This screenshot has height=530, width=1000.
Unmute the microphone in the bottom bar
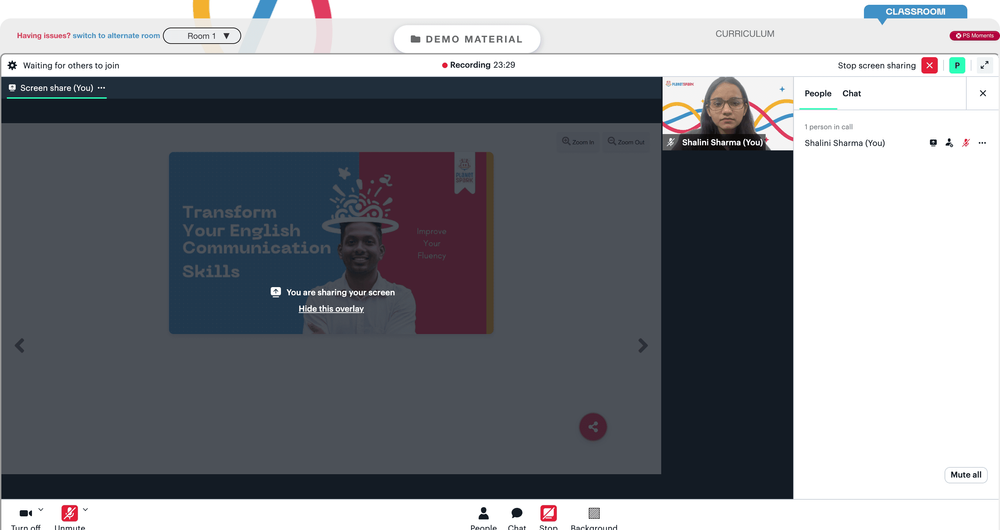pyautogui.click(x=70, y=517)
